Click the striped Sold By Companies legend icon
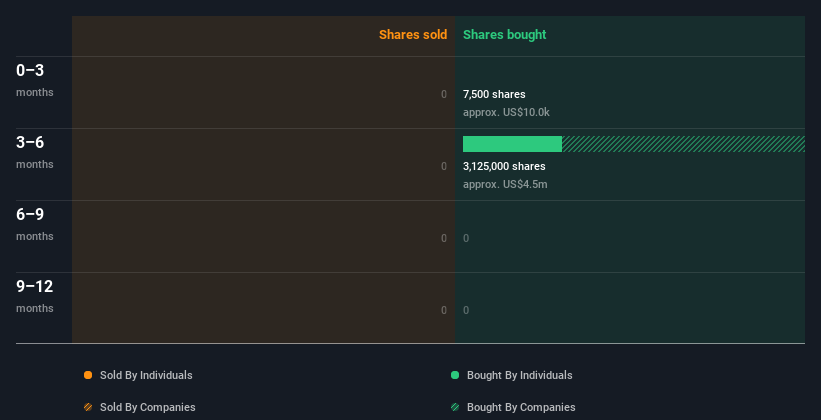The height and width of the screenshot is (420, 821). (x=88, y=407)
